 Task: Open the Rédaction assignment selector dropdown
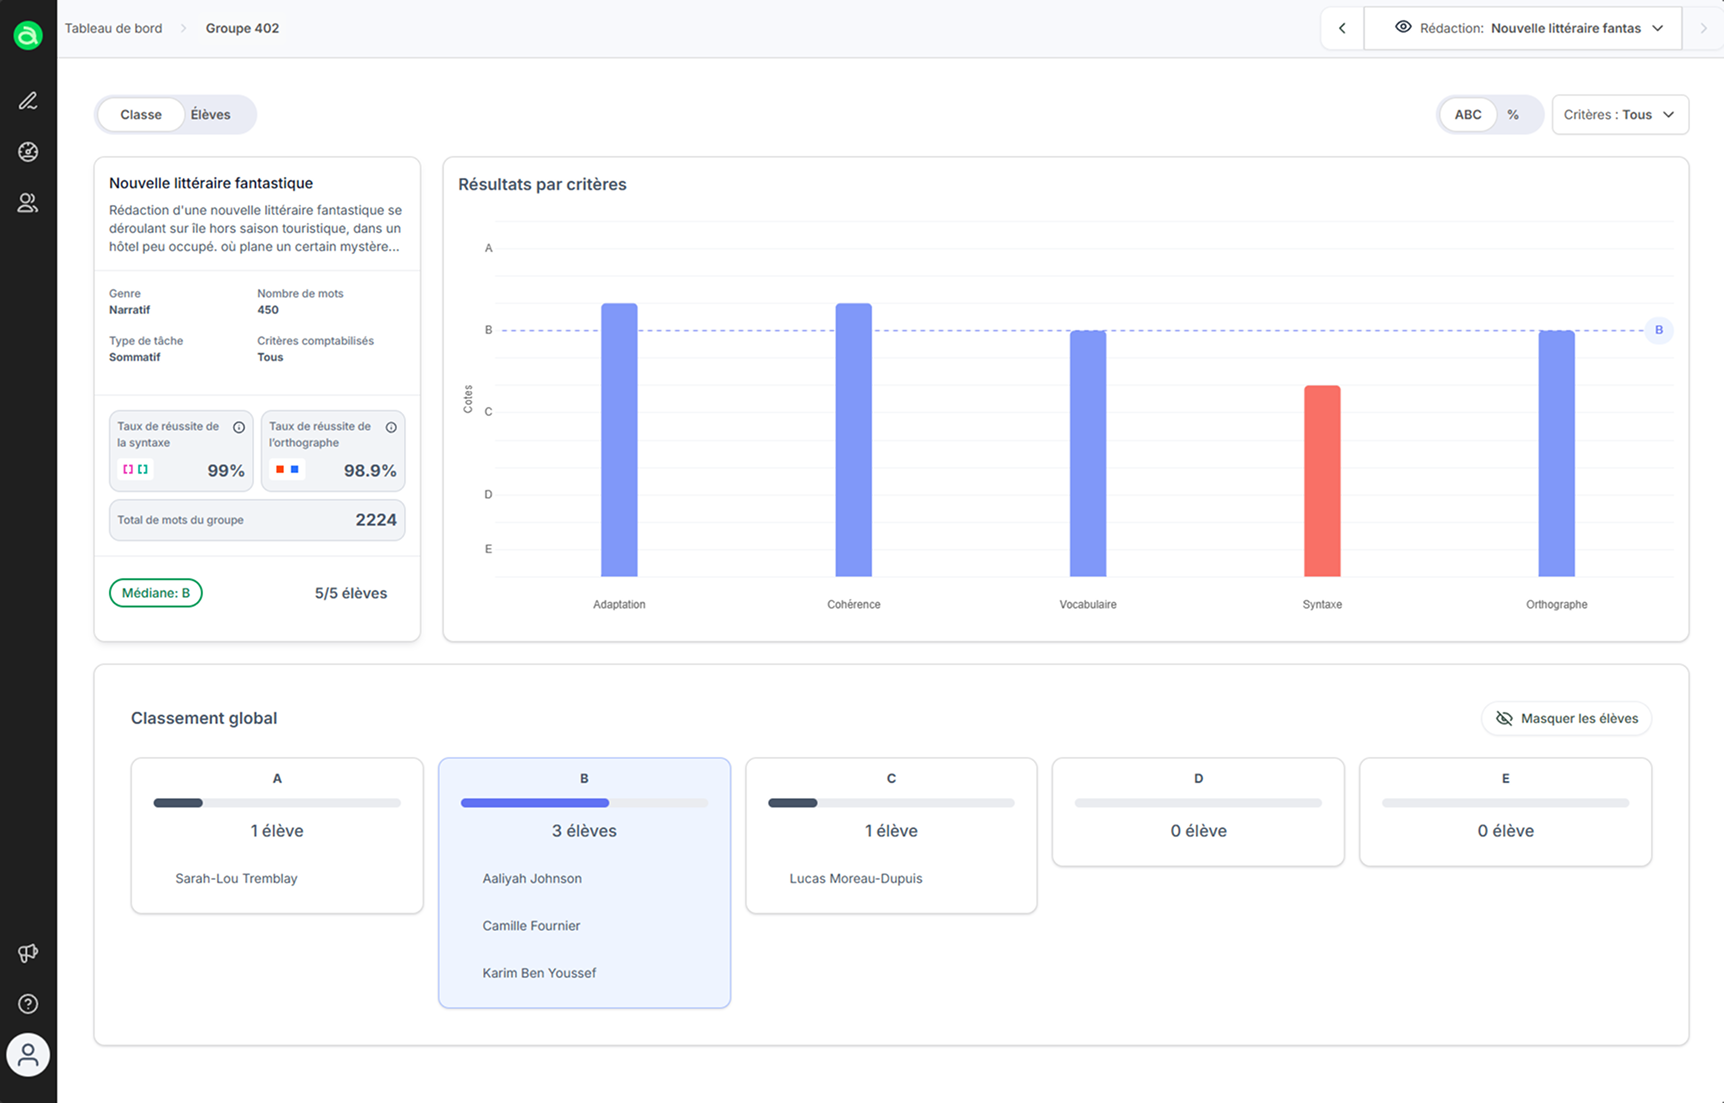pyautogui.click(x=1527, y=28)
